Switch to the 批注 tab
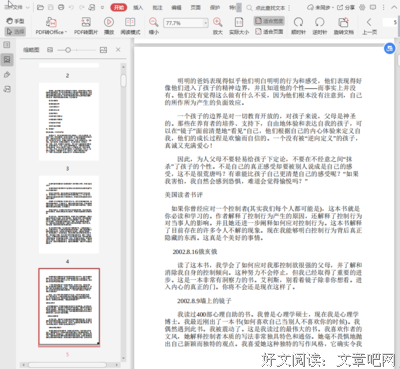The width and height of the screenshot is (400, 369). [157, 7]
